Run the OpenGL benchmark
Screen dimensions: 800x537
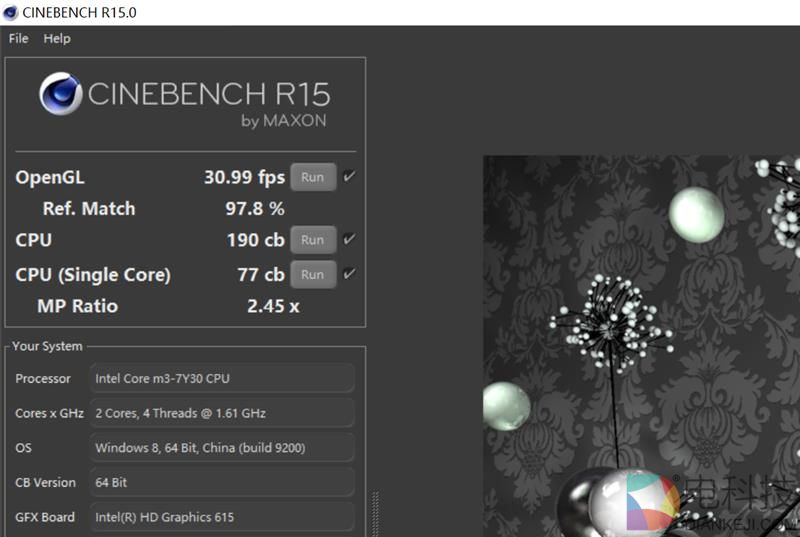click(x=312, y=177)
